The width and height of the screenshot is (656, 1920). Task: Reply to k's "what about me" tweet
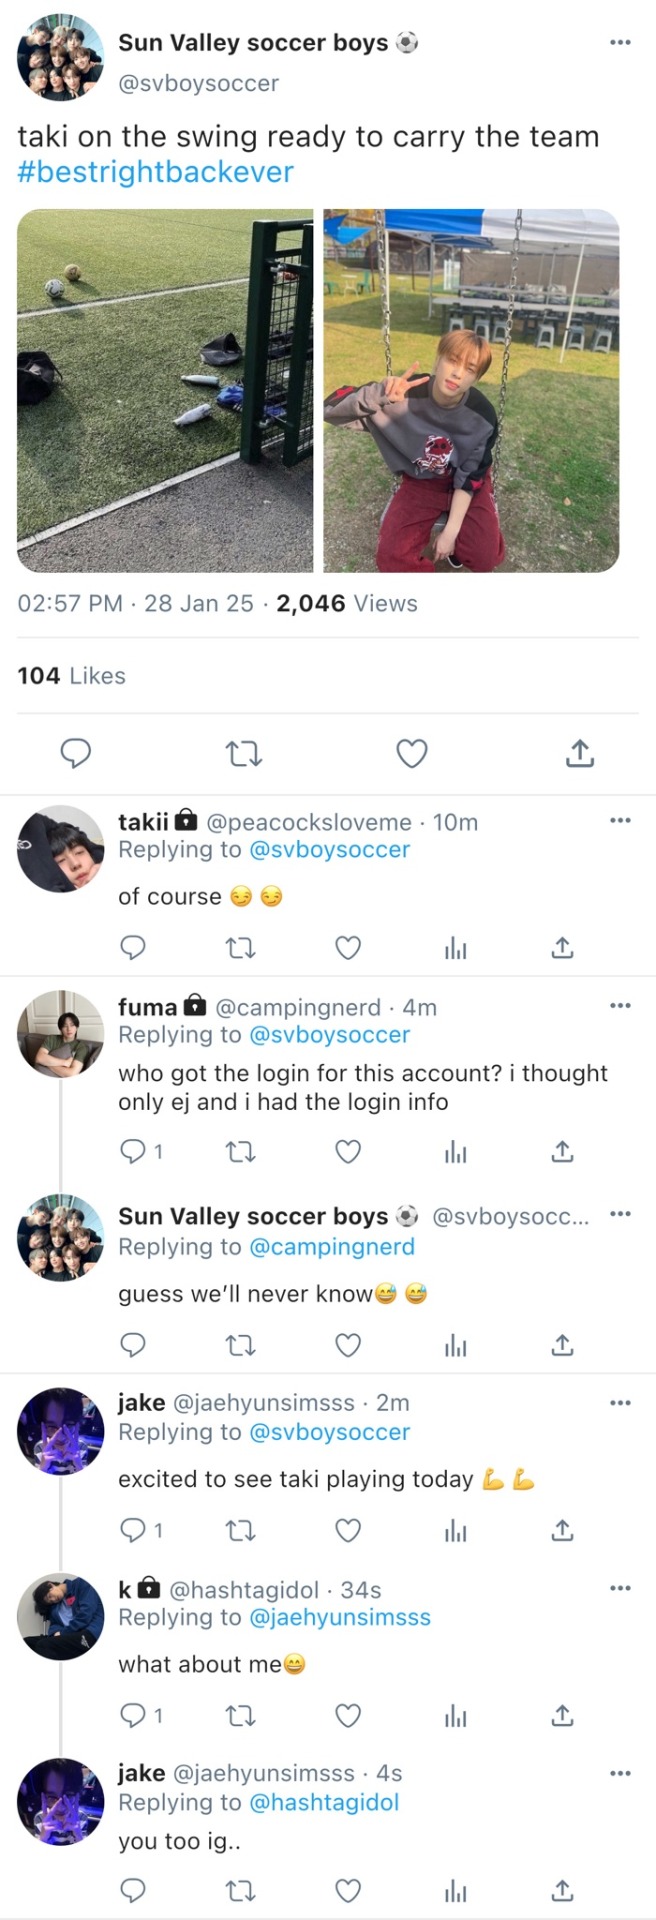click(133, 1716)
